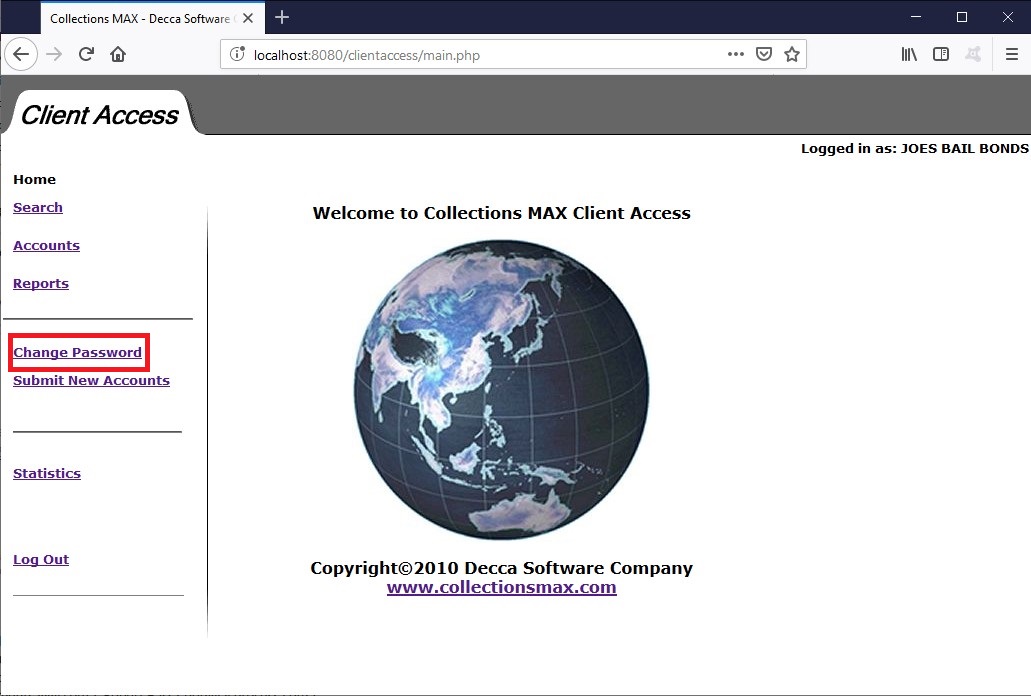Open the Library bookmarks icon
The height and width of the screenshot is (696, 1031).
(909, 54)
